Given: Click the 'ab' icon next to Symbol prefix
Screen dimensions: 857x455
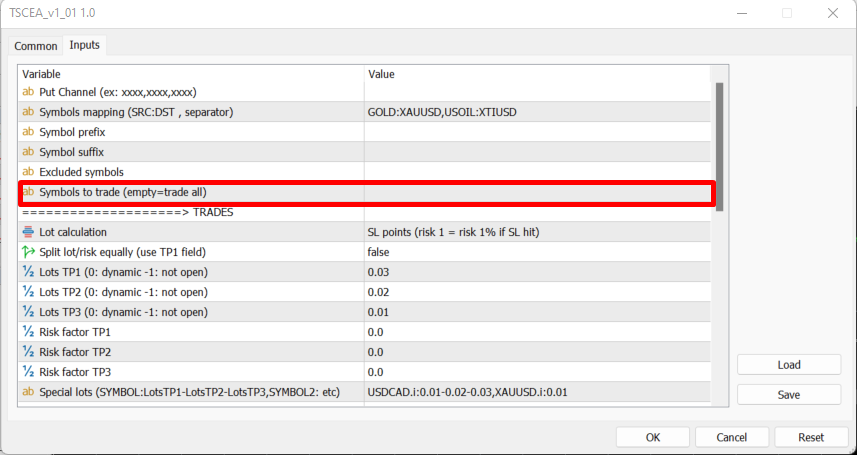Looking at the screenshot, I should pyautogui.click(x=28, y=132).
